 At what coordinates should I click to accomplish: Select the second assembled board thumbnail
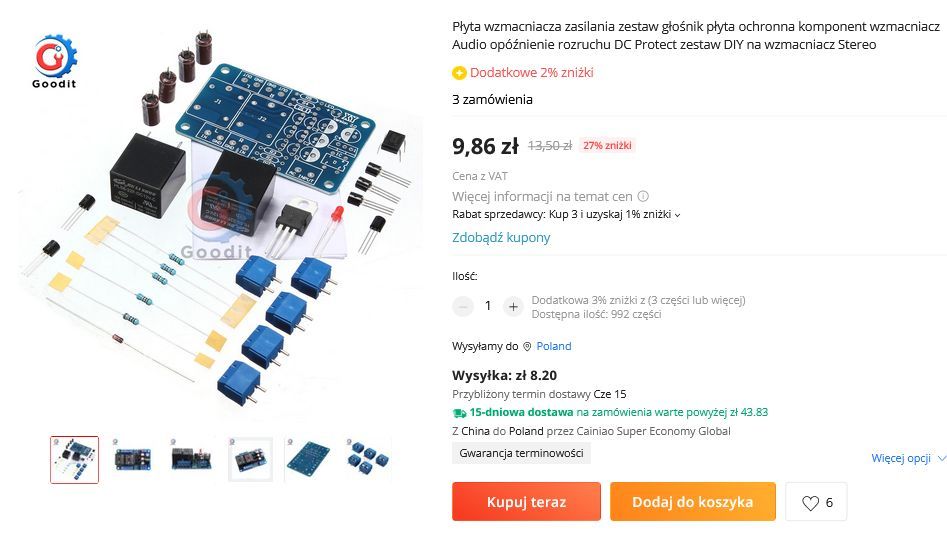(x=132, y=460)
